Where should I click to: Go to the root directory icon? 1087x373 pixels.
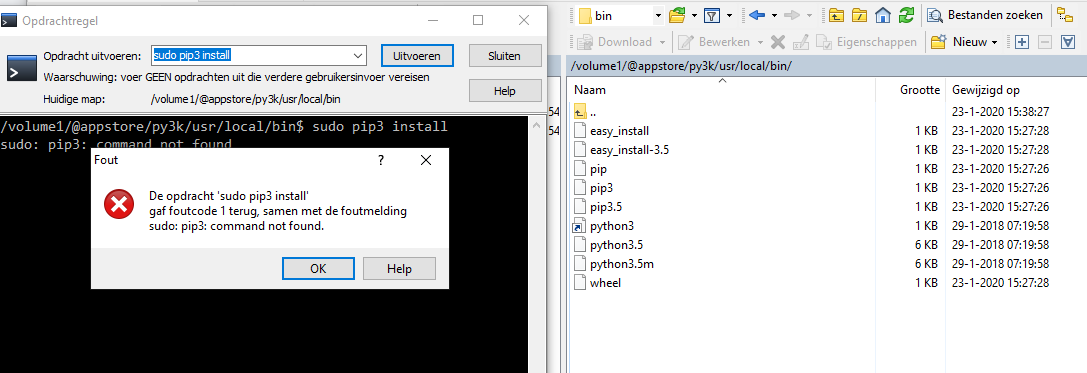tap(860, 15)
